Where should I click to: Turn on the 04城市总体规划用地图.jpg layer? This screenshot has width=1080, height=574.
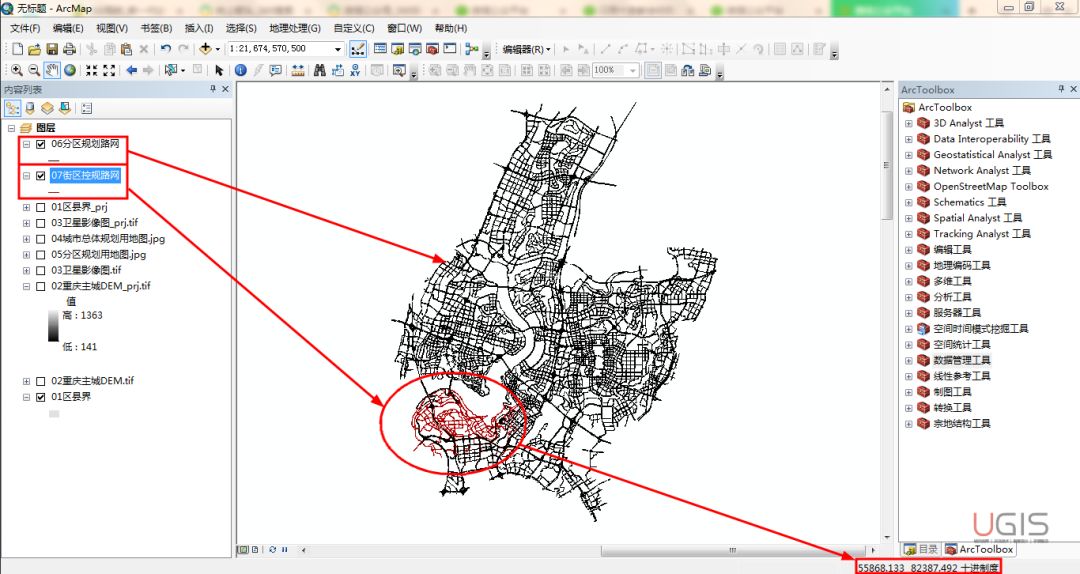[41, 239]
